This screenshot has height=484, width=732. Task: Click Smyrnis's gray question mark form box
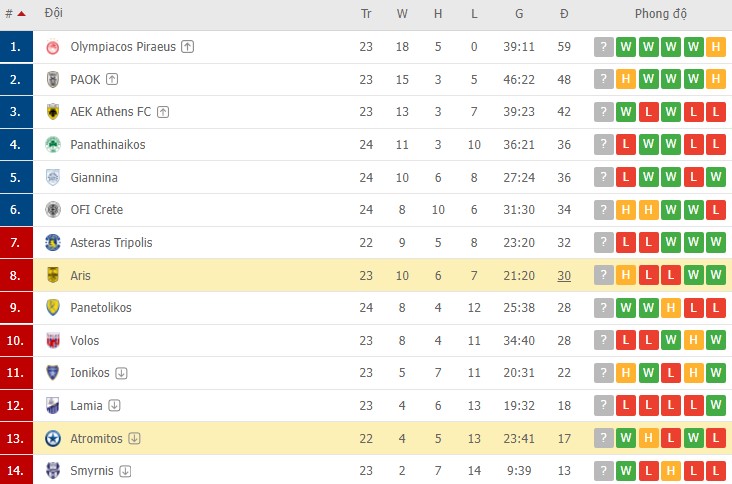tap(603, 470)
